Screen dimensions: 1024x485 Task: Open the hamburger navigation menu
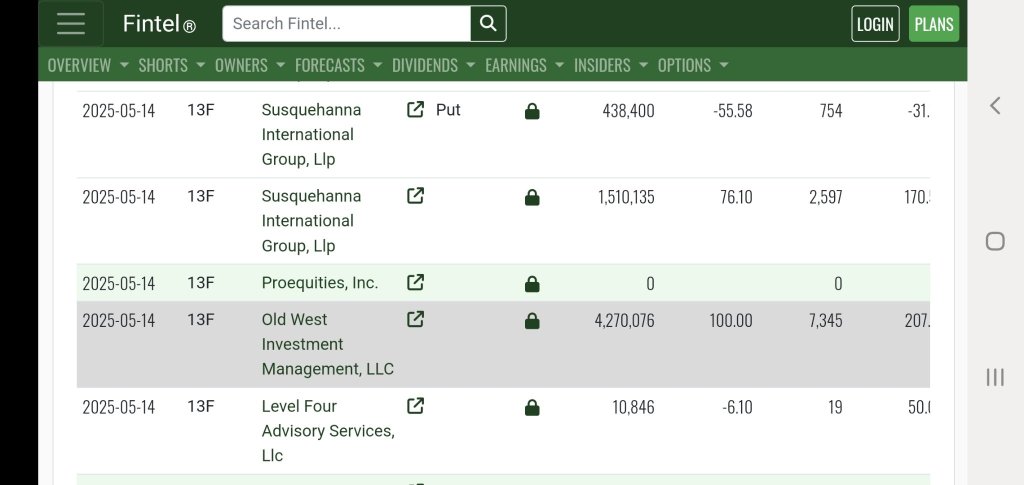71,23
